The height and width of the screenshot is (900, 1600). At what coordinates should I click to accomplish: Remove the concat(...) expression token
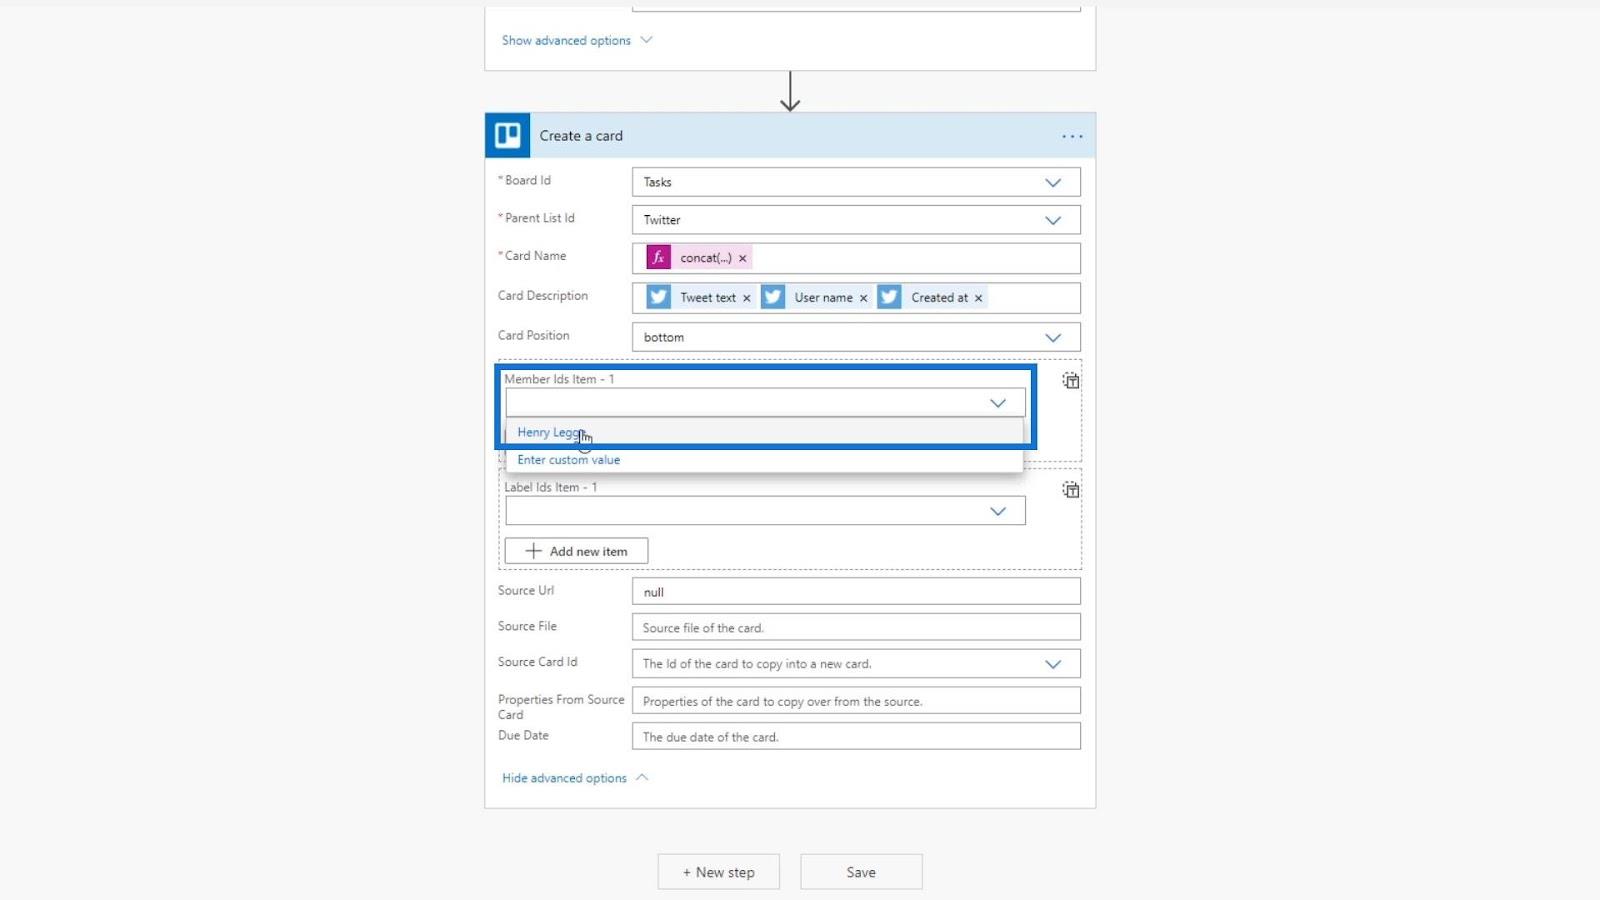(743, 258)
